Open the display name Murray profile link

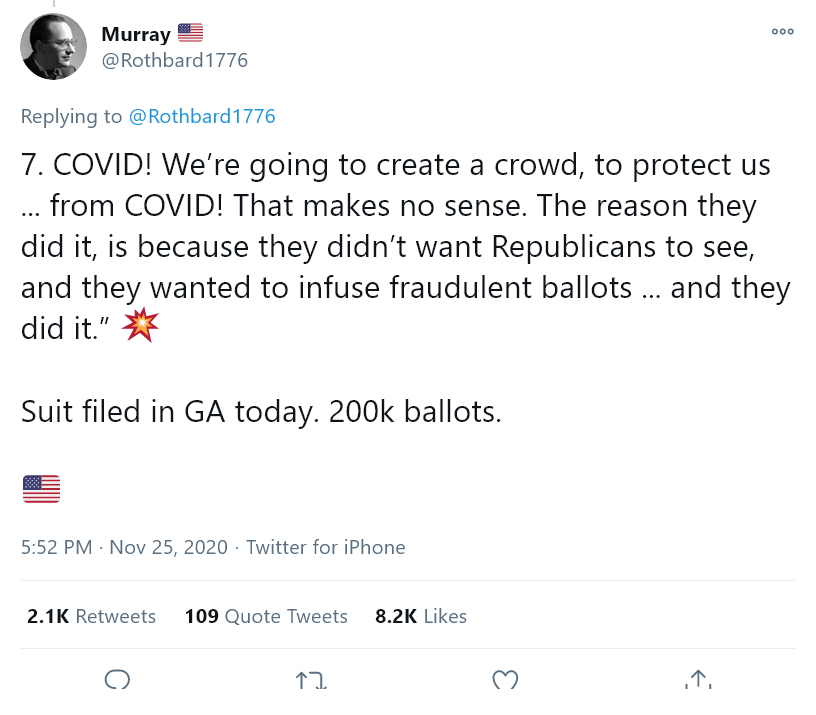tap(135, 34)
